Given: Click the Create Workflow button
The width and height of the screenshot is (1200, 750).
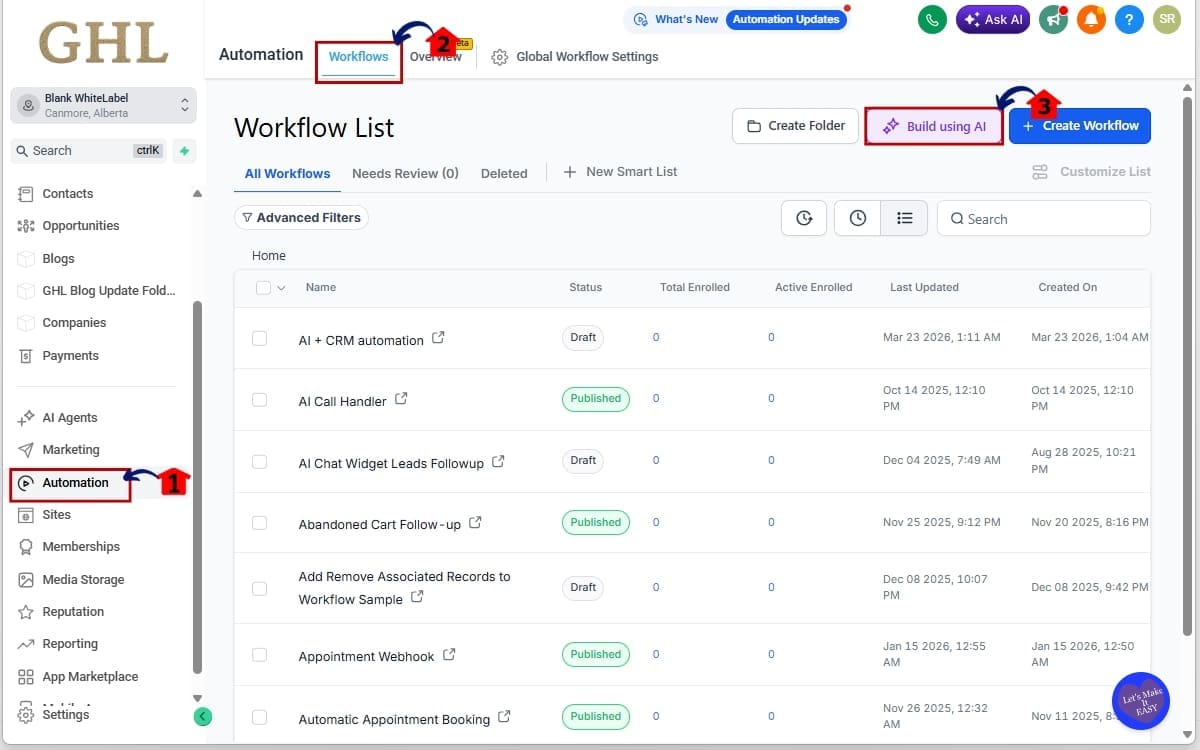Looking at the screenshot, I should (x=1079, y=125).
